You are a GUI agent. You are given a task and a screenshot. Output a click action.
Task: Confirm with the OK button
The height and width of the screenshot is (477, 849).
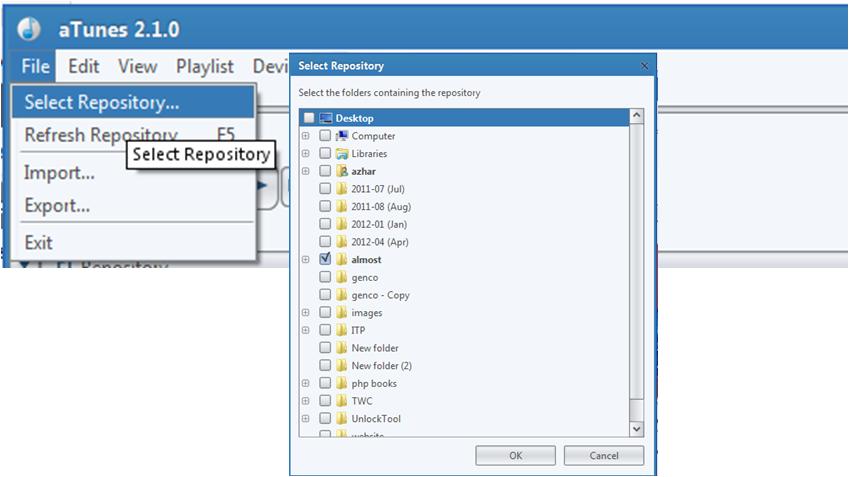(515, 455)
